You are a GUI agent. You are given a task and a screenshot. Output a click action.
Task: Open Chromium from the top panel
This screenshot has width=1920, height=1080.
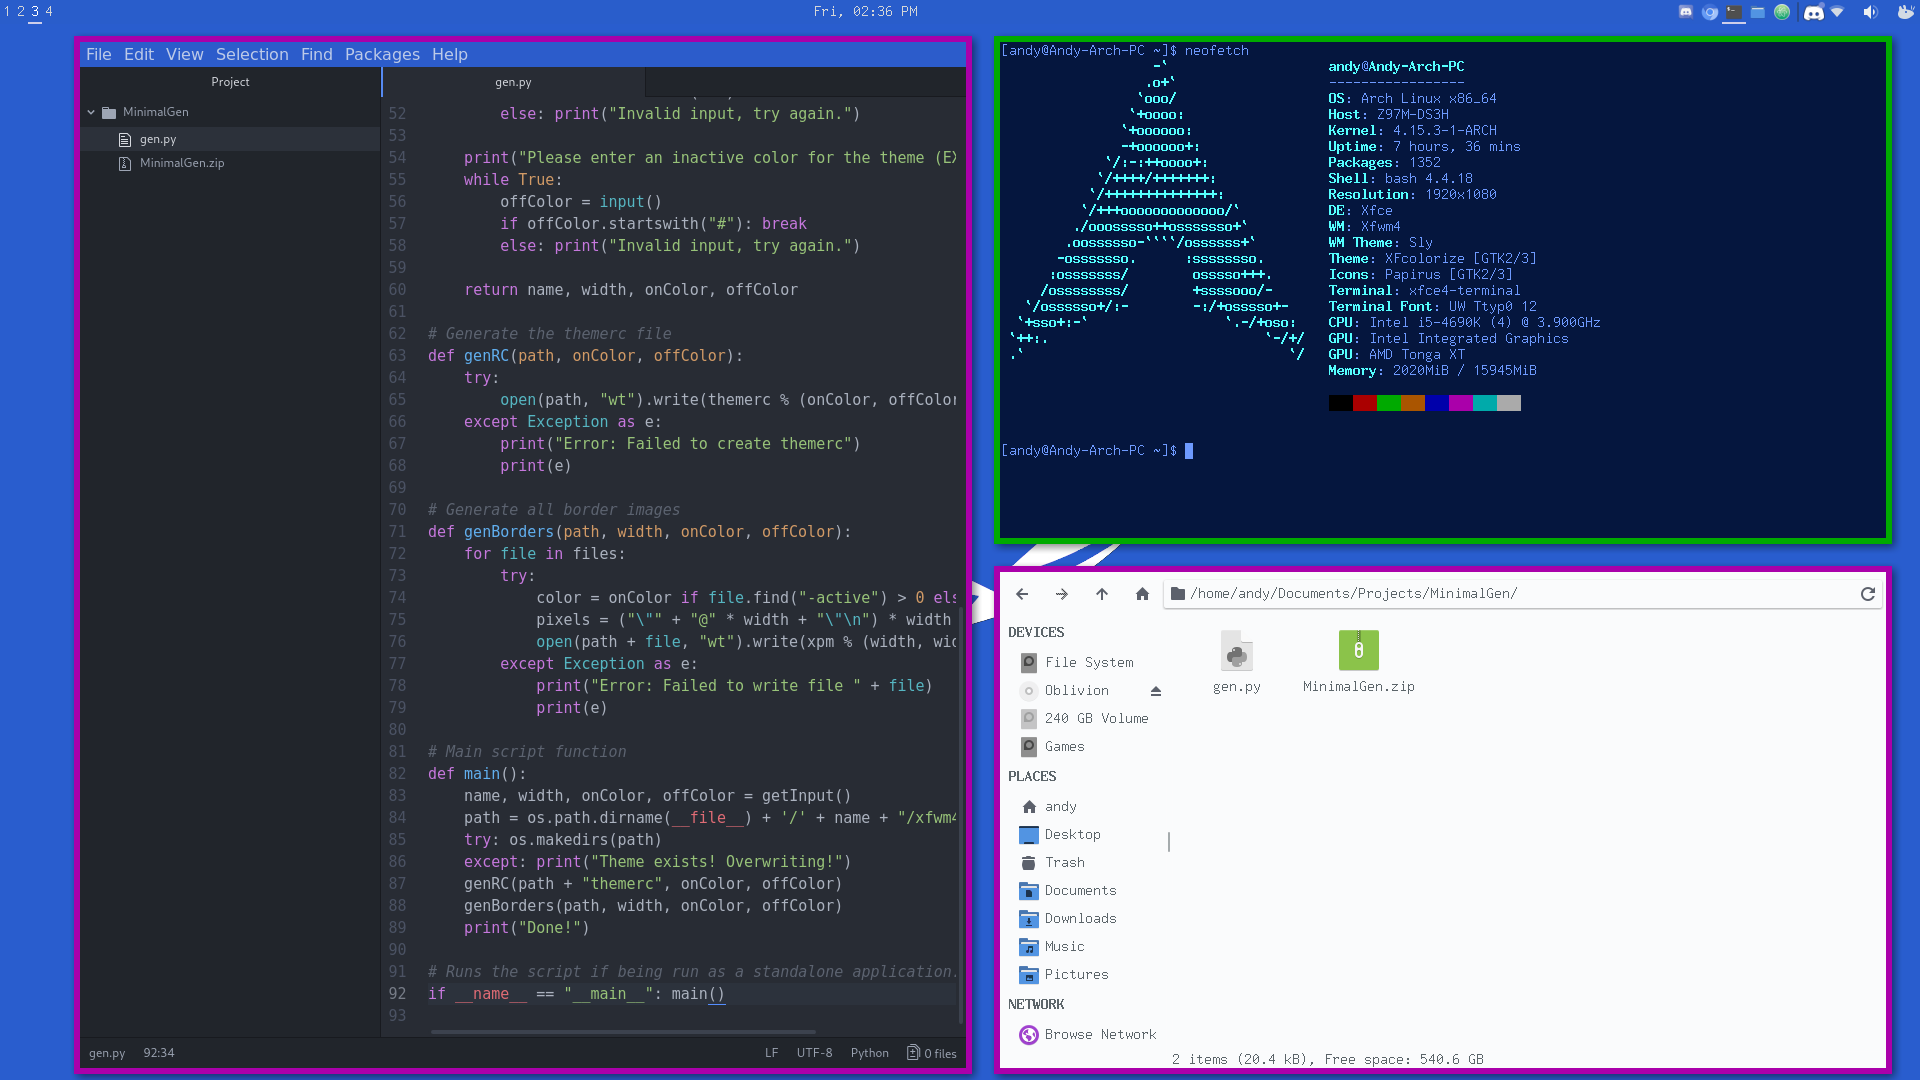point(1710,12)
